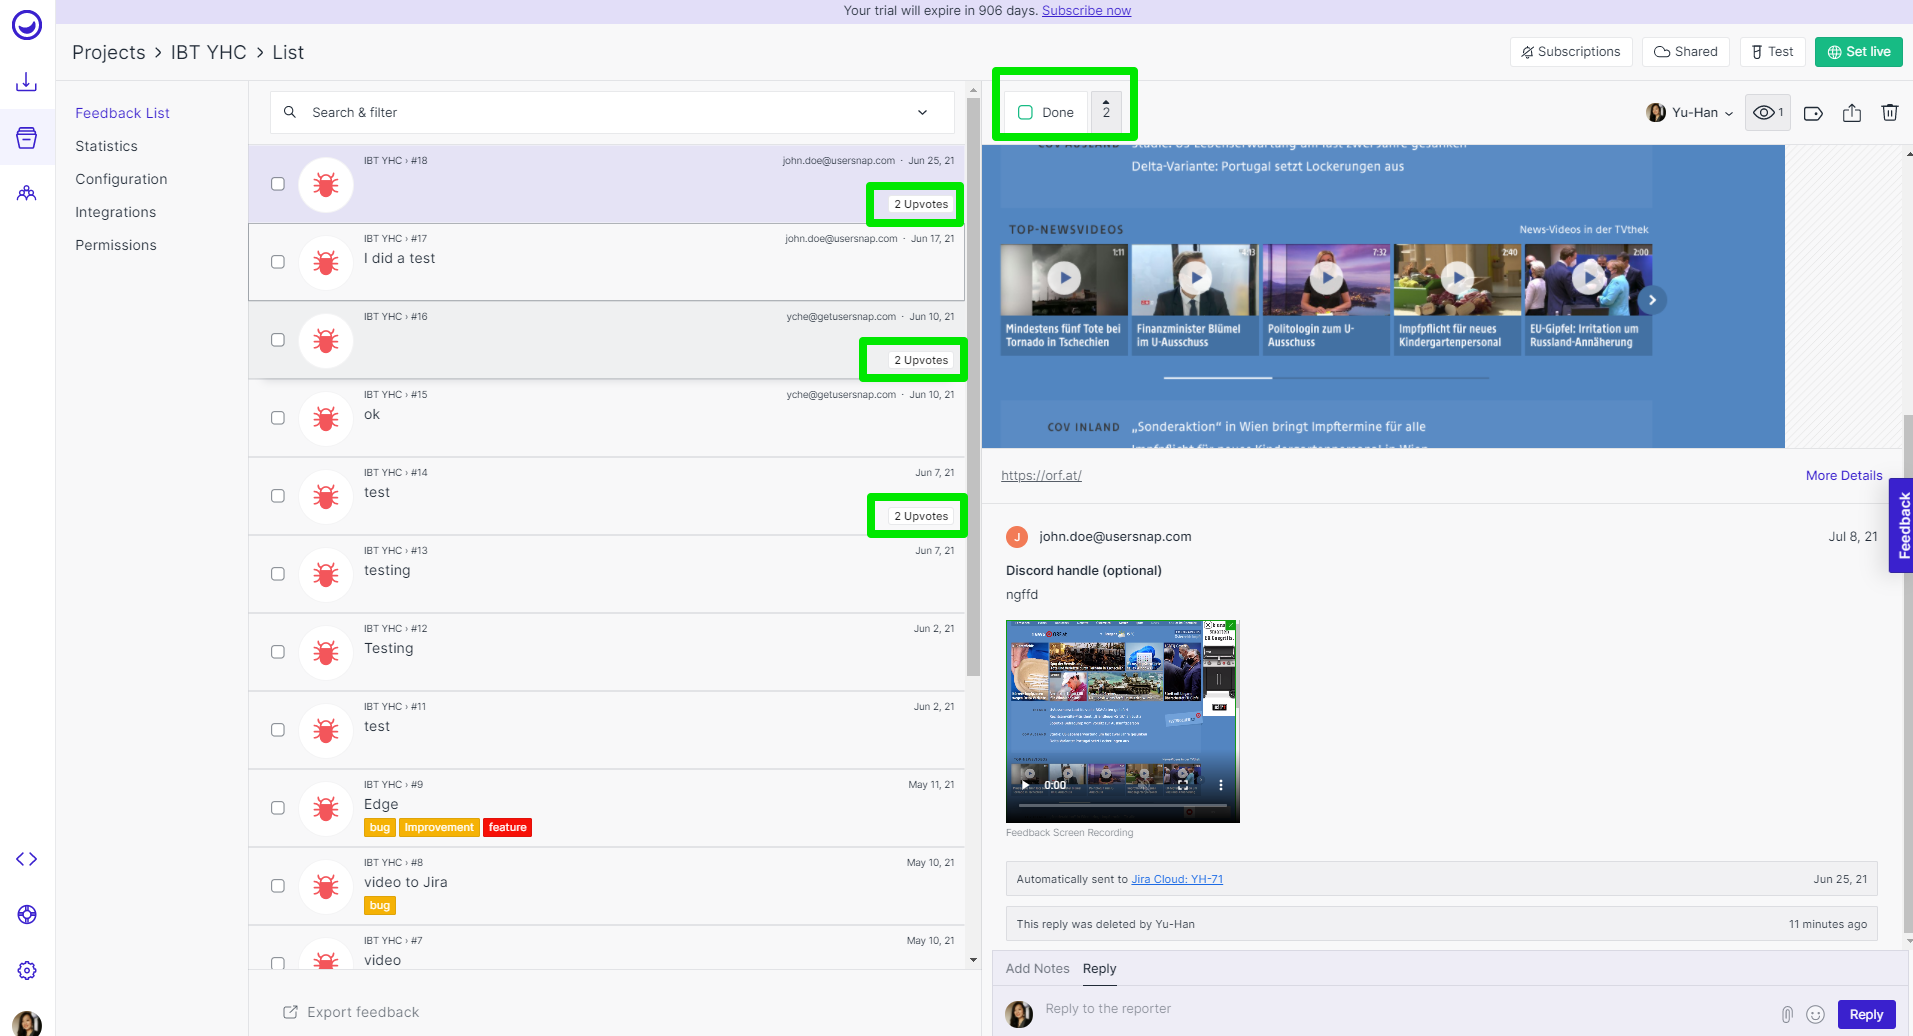The width and height of the screenshot is (1913, 1036).
Task: Click the Projects breadcrumb
Action: (108, 52)
